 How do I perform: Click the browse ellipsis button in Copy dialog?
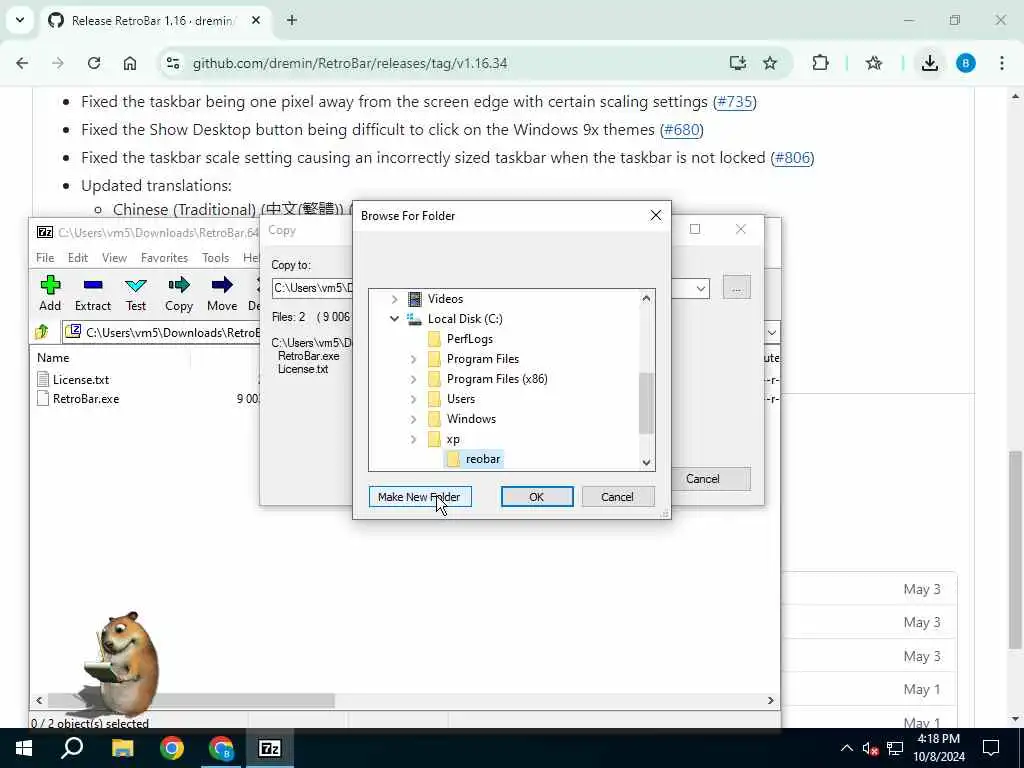pos(737,288)
